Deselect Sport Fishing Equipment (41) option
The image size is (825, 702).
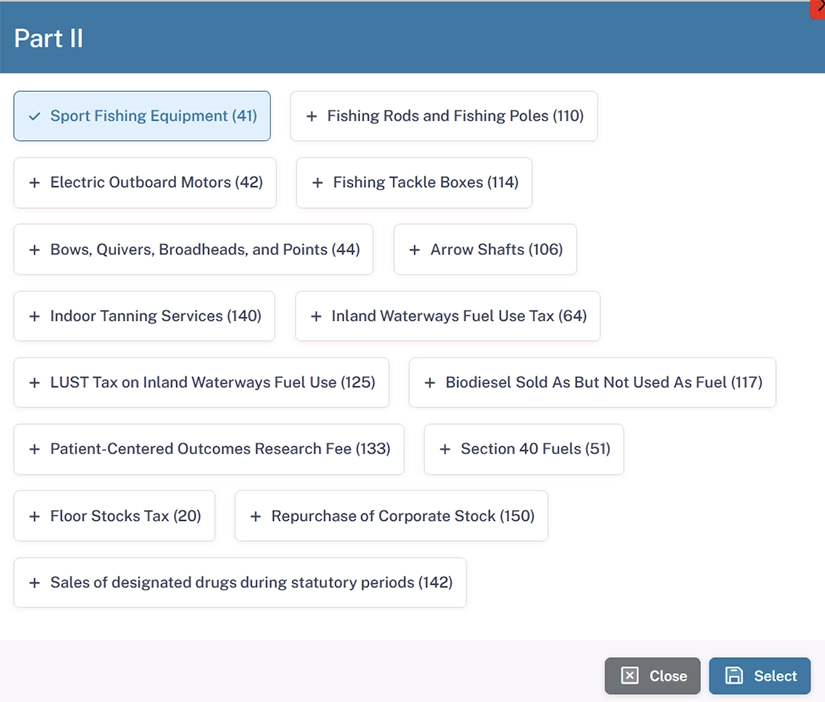(142, 116)
